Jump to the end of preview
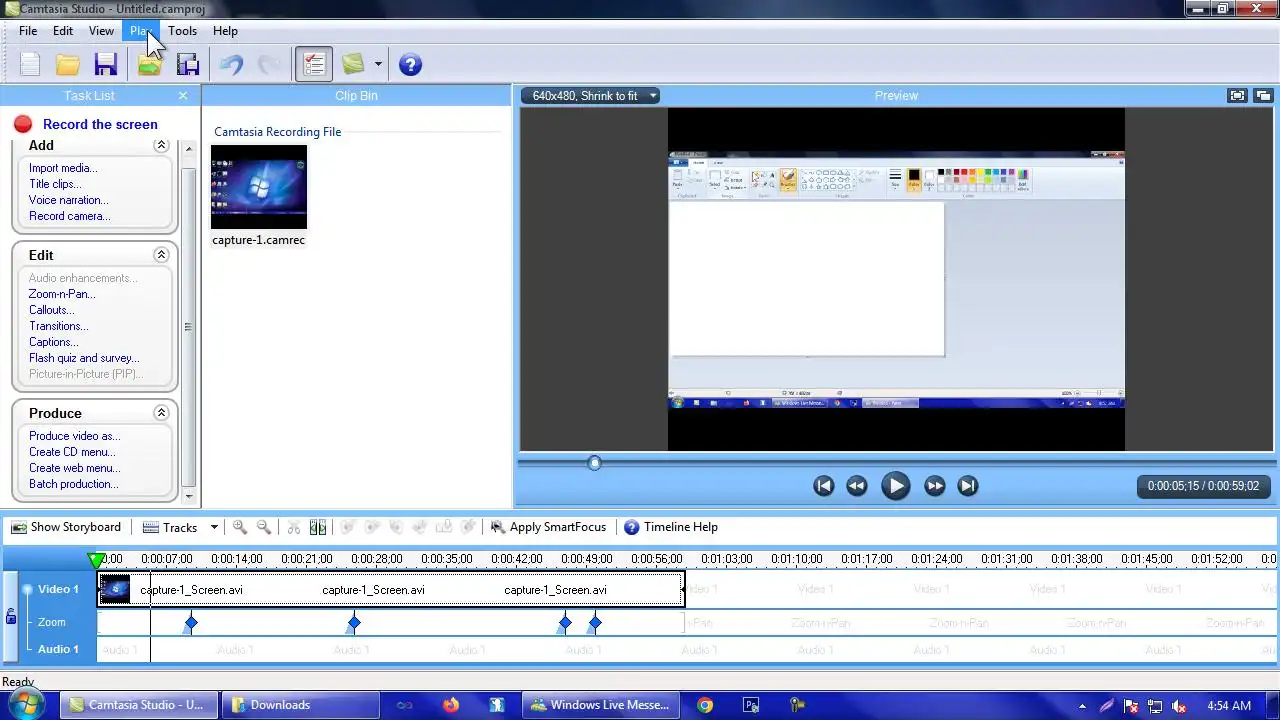 (x=967, y=486)
